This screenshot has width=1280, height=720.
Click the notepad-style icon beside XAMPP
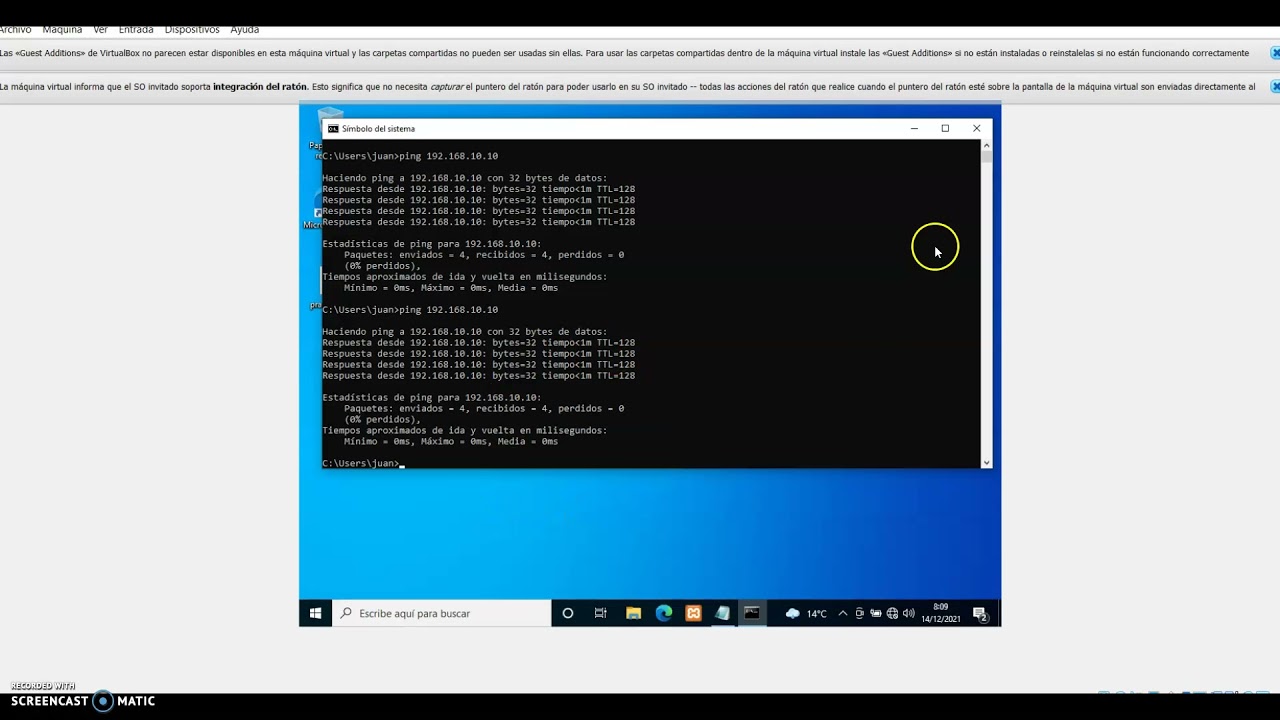[x=722, y=613]
